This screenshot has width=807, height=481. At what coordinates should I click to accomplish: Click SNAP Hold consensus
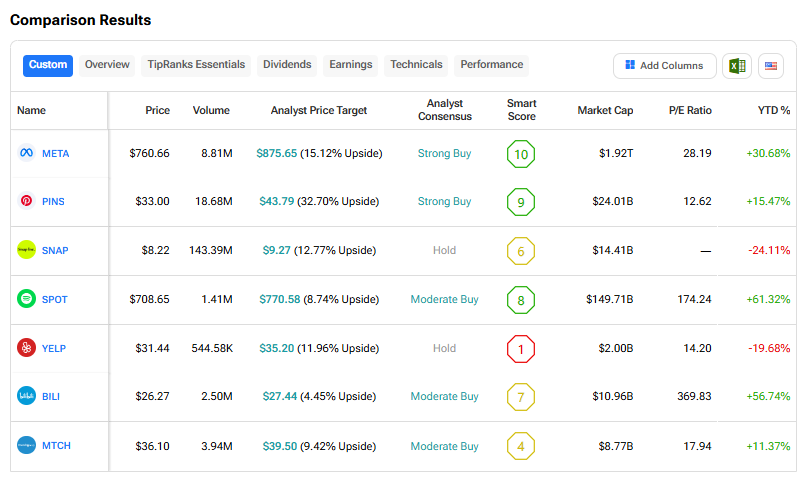444,251
